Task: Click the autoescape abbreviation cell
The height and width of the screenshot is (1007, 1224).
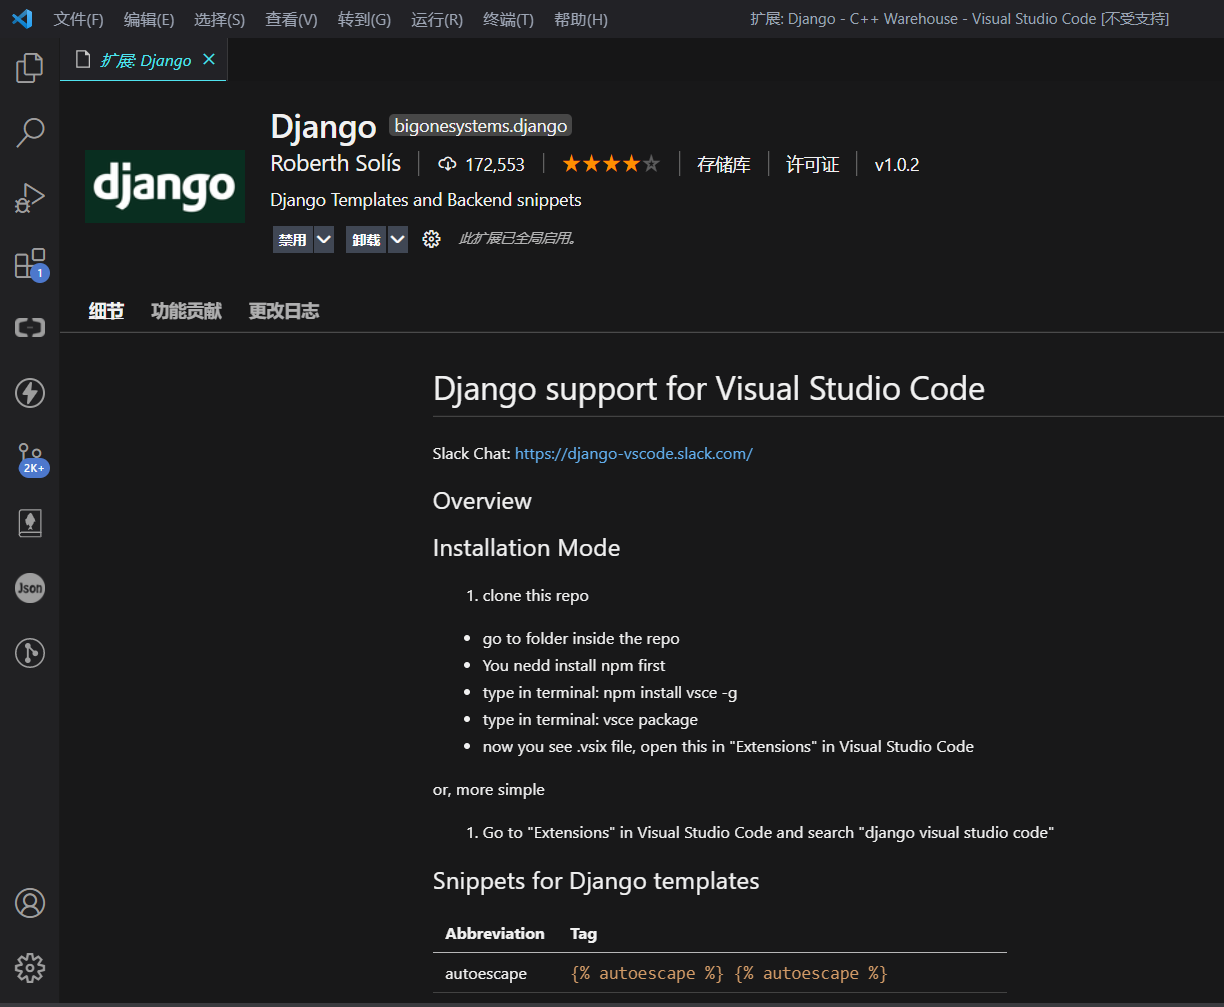Action: tap(486, 973)
